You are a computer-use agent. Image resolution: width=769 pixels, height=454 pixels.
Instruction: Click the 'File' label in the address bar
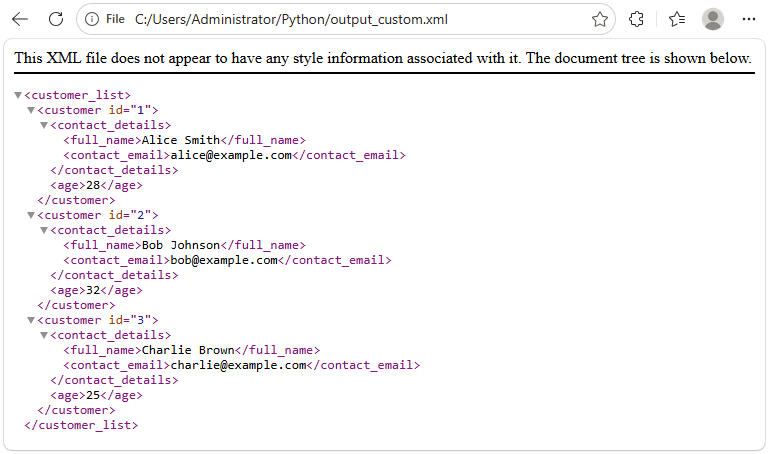coord(115,19)
